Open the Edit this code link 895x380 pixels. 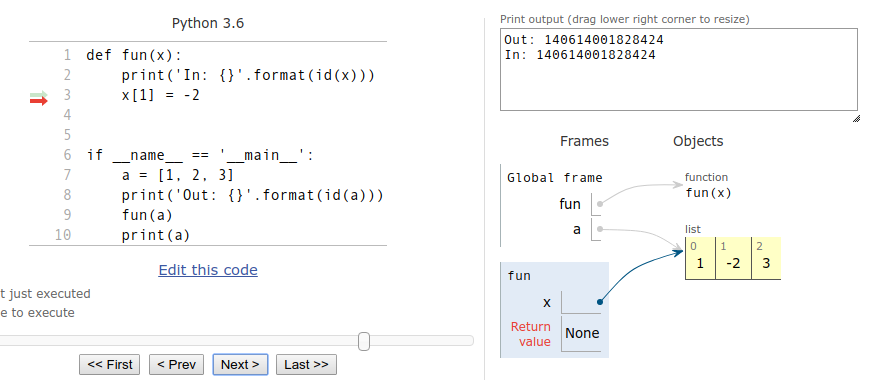pyautogui.click(x=208, y=270)
